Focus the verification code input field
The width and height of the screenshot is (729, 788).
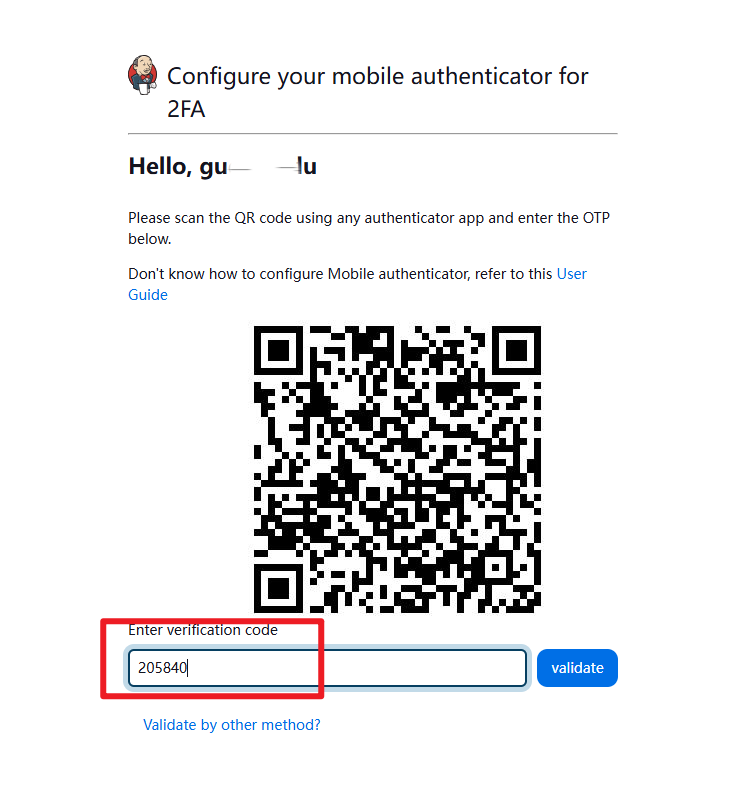(328, 668)
